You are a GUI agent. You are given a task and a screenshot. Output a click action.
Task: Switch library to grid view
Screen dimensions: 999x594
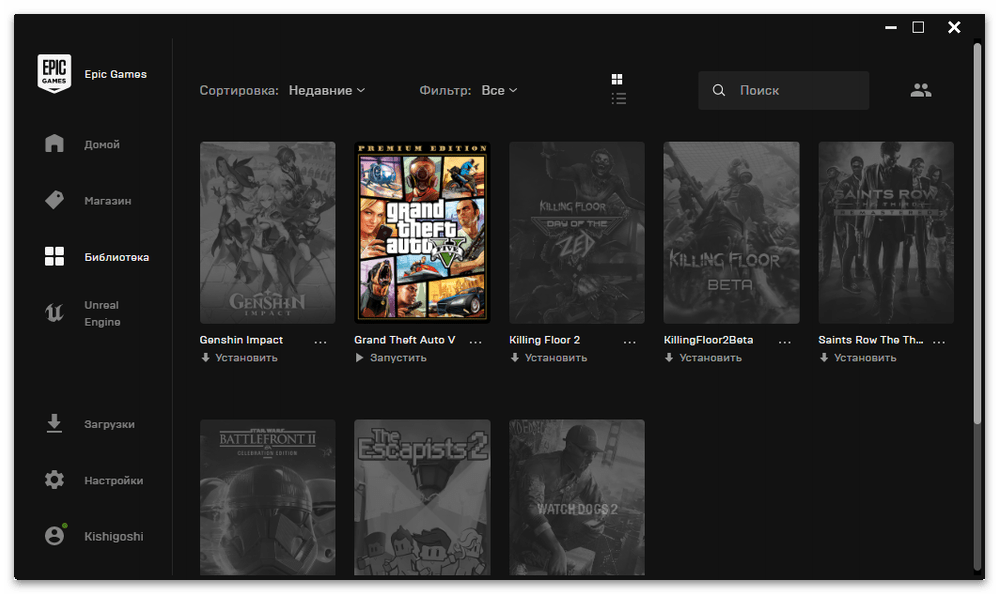point(618,79)
